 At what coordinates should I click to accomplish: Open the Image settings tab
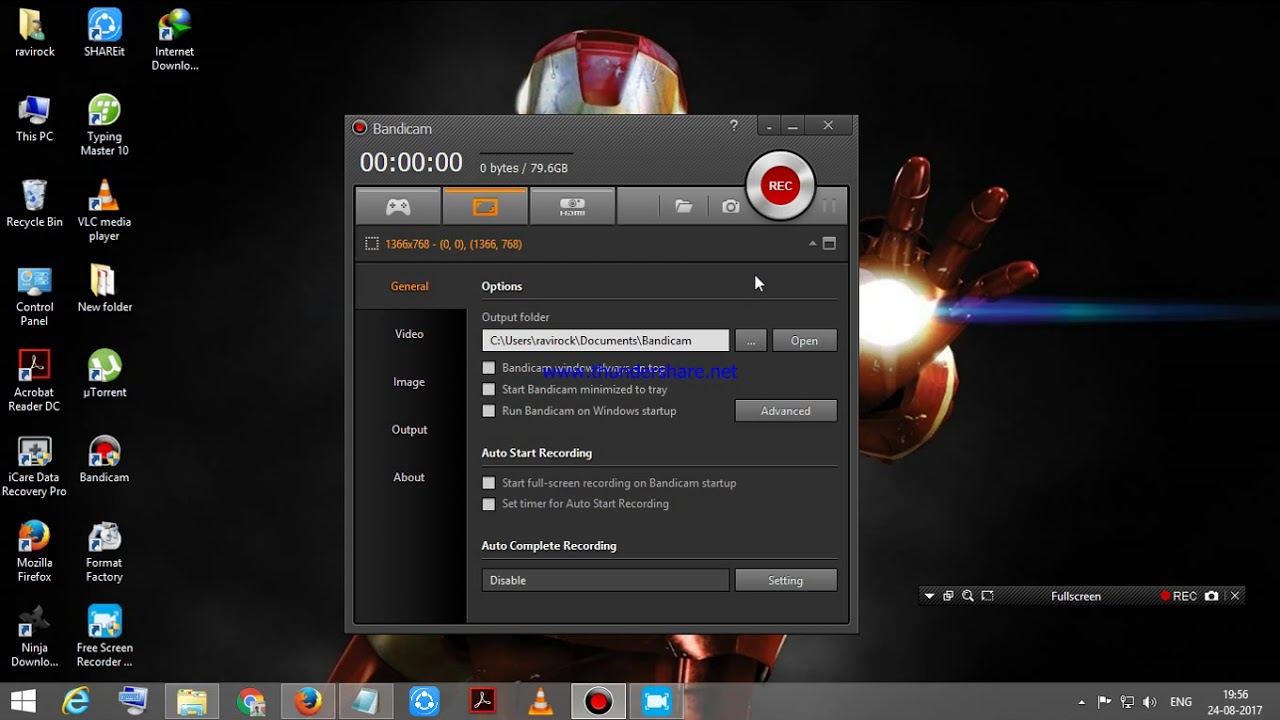click(409, 382)
